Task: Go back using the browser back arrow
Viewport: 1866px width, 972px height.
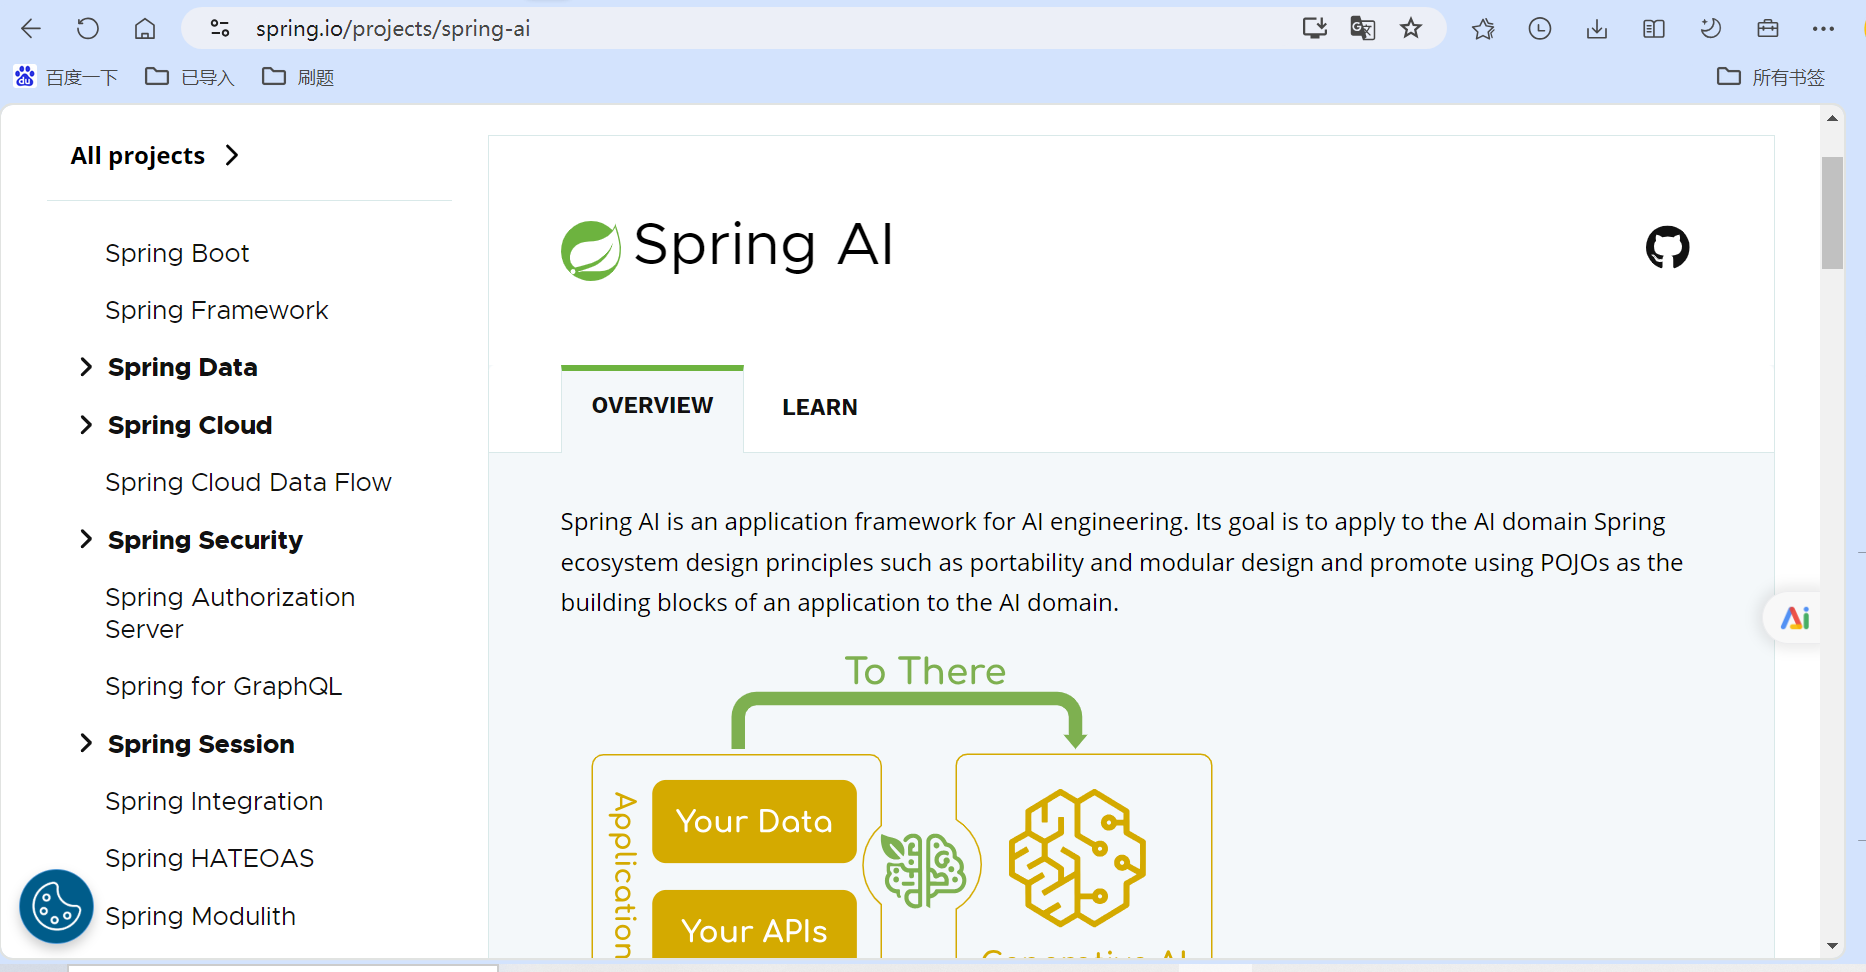Action: [x=31, y=29]
